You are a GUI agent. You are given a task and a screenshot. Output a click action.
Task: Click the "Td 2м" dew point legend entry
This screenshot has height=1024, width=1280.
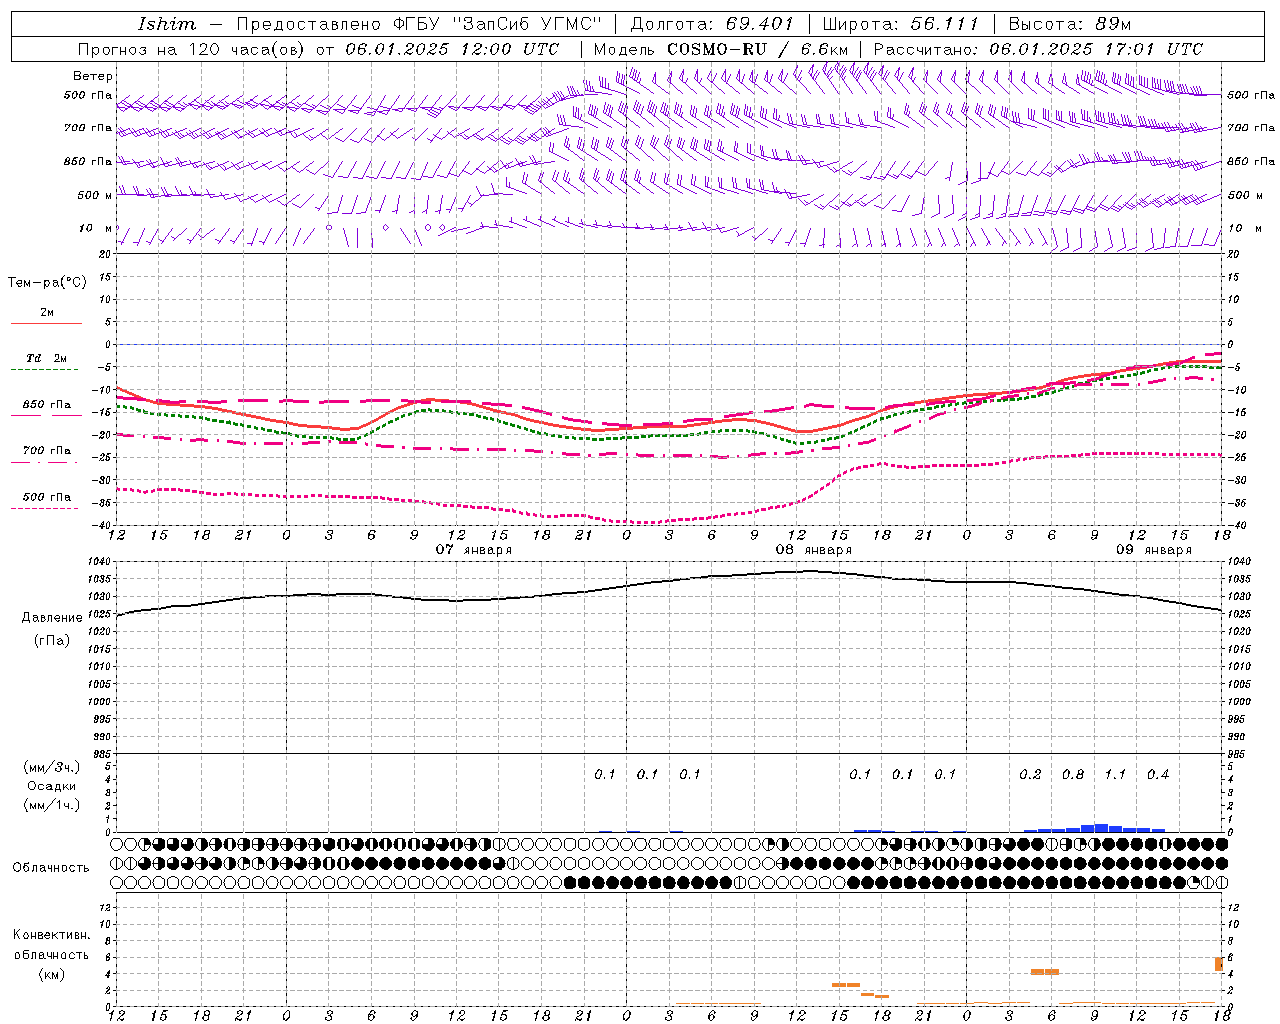tap(47, 358)
